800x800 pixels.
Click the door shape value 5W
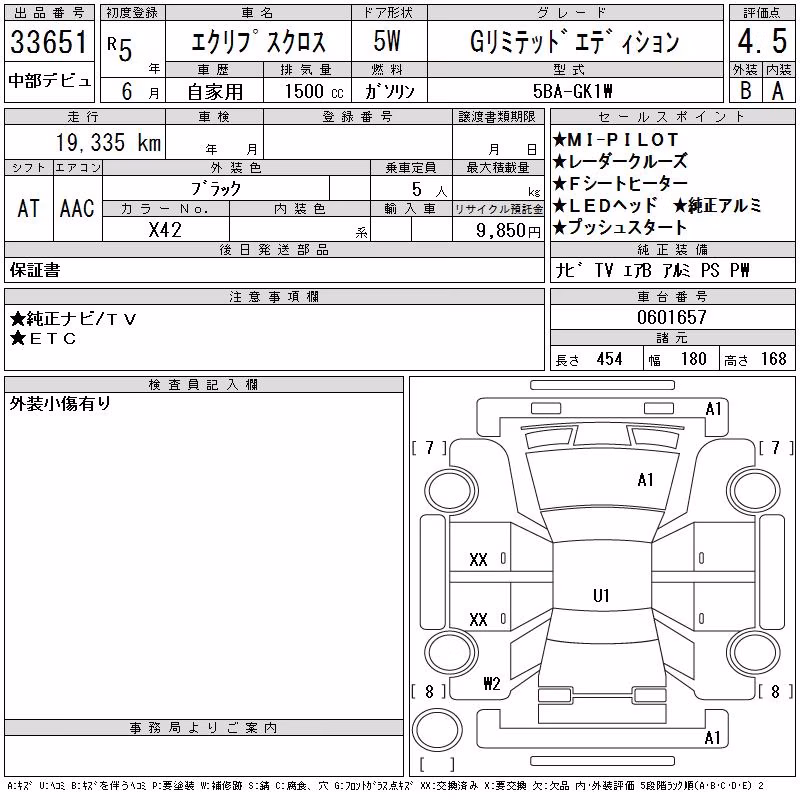[x=387, y=41]
